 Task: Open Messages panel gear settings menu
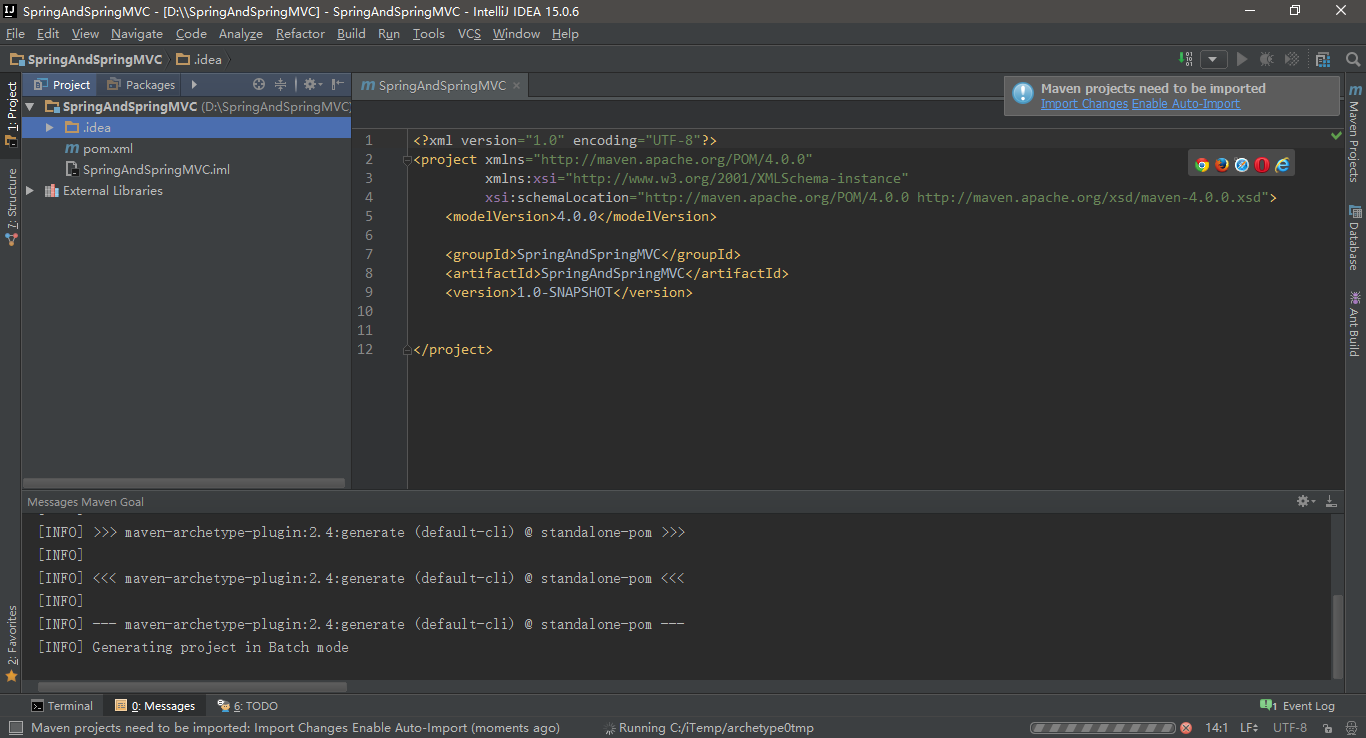coord(1306,501)
